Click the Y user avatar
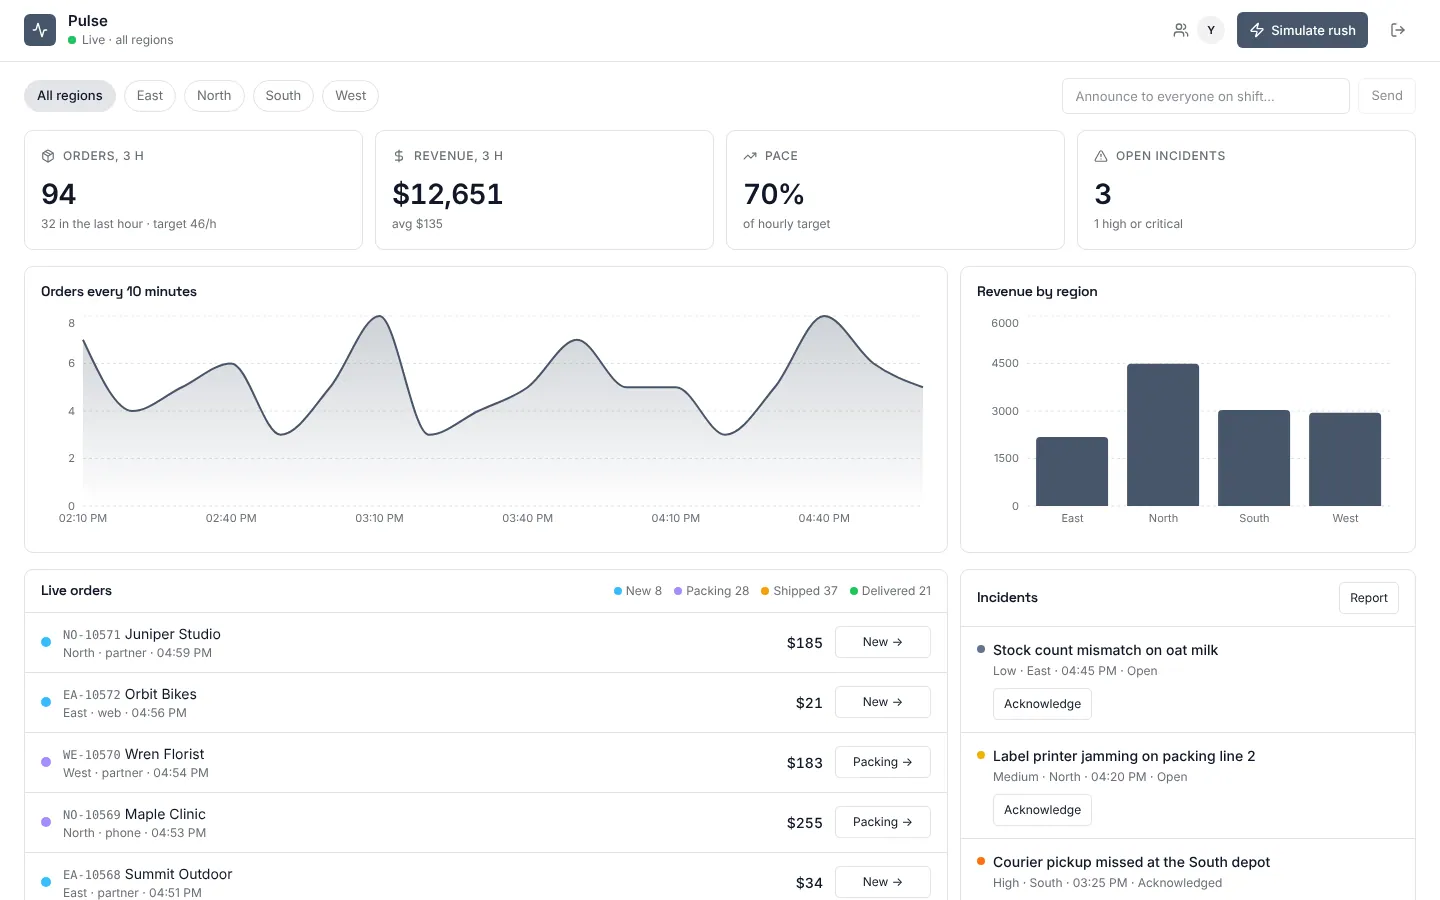The height and width of the screenshot is (900, 1440). (x=1211, y=30)
